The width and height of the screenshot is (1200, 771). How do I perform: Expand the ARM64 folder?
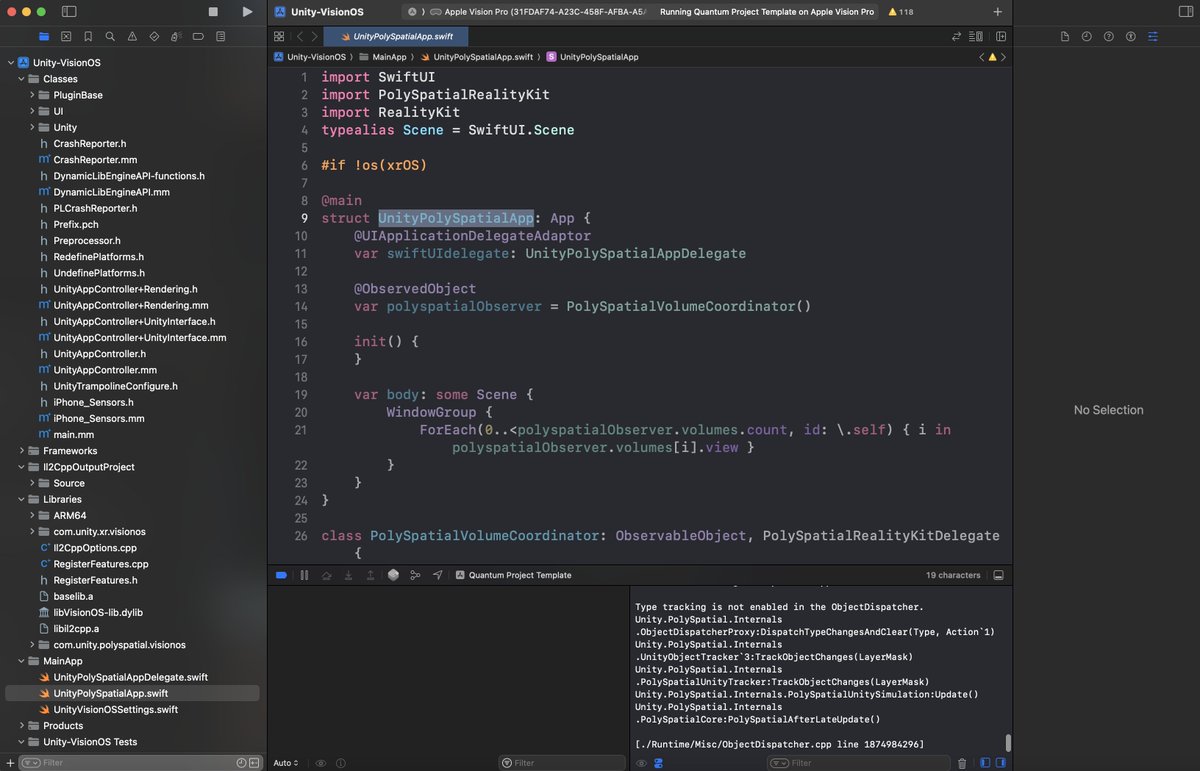click(32, 516)
